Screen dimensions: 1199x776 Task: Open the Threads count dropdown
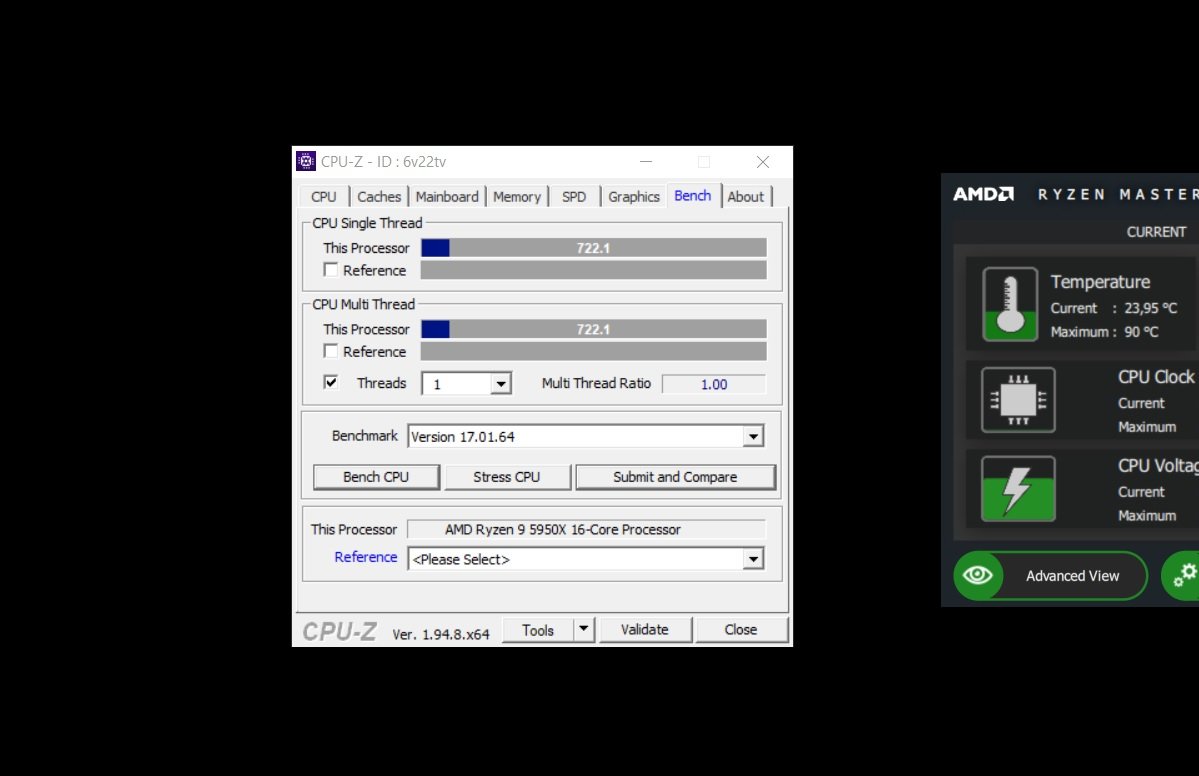[x=501, y=384]
